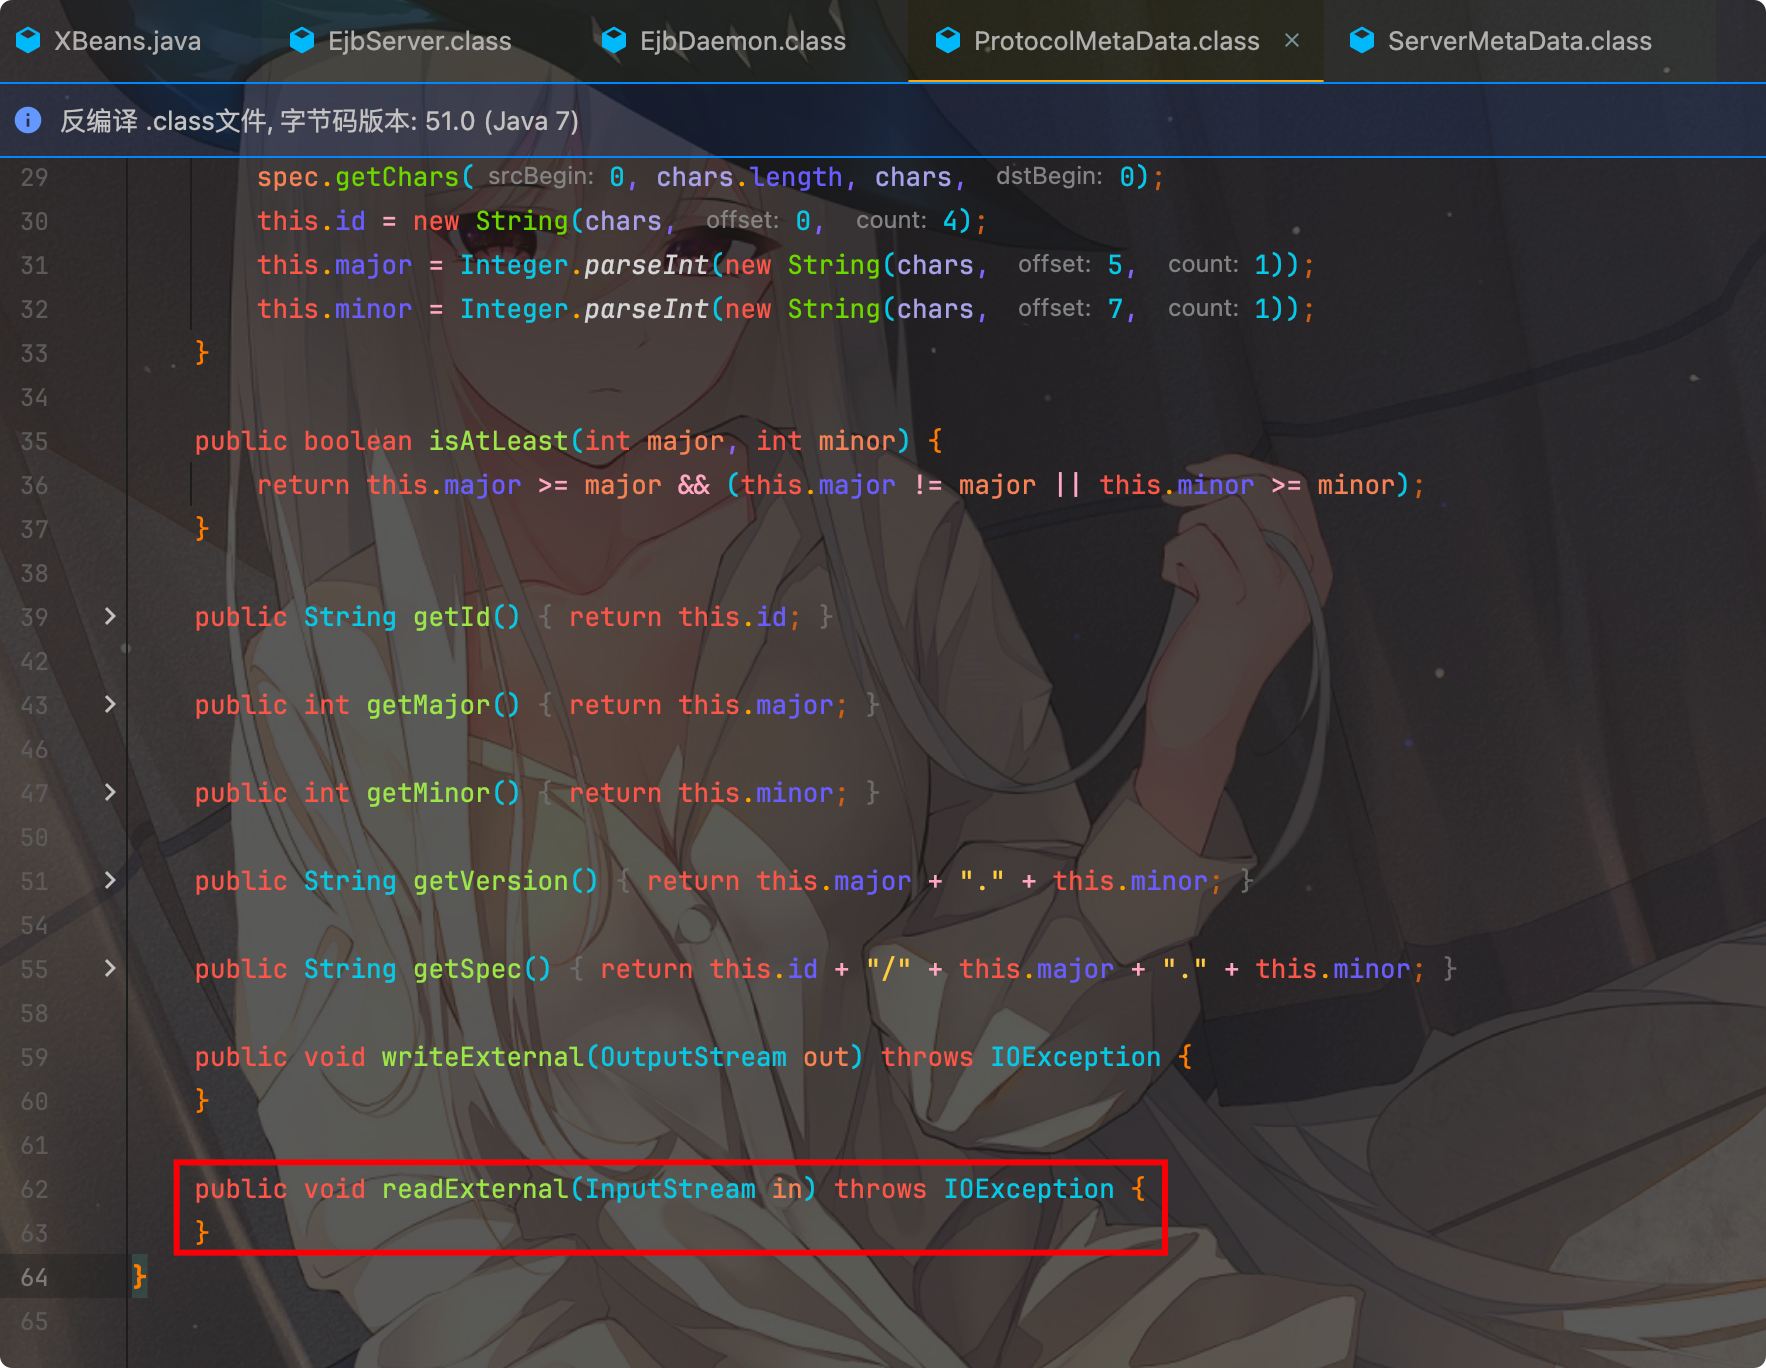Click the EjbDaemon.class file icon

[x=613, y=40]
